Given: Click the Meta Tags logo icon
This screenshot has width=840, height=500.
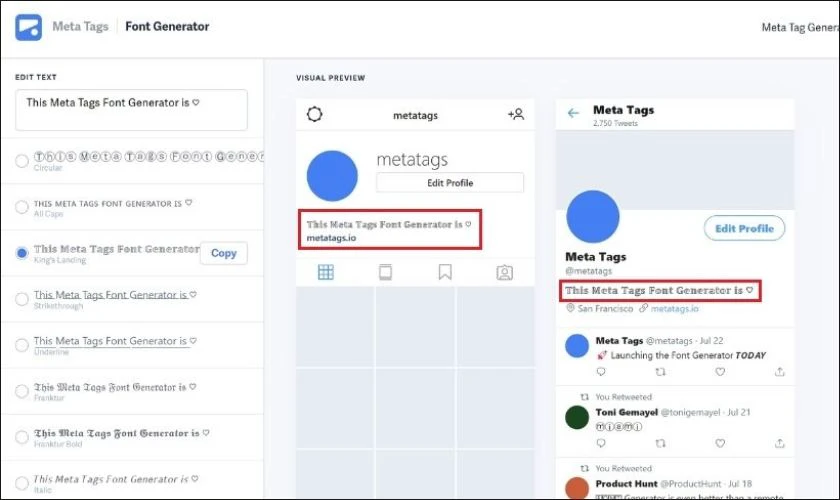Looking at the screenshot, I should click(x=28, y=27).
